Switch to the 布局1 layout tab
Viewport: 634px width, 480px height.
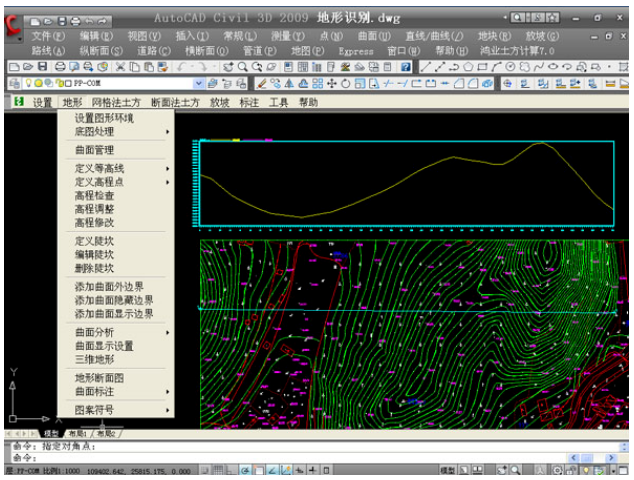tap(77, 433)
